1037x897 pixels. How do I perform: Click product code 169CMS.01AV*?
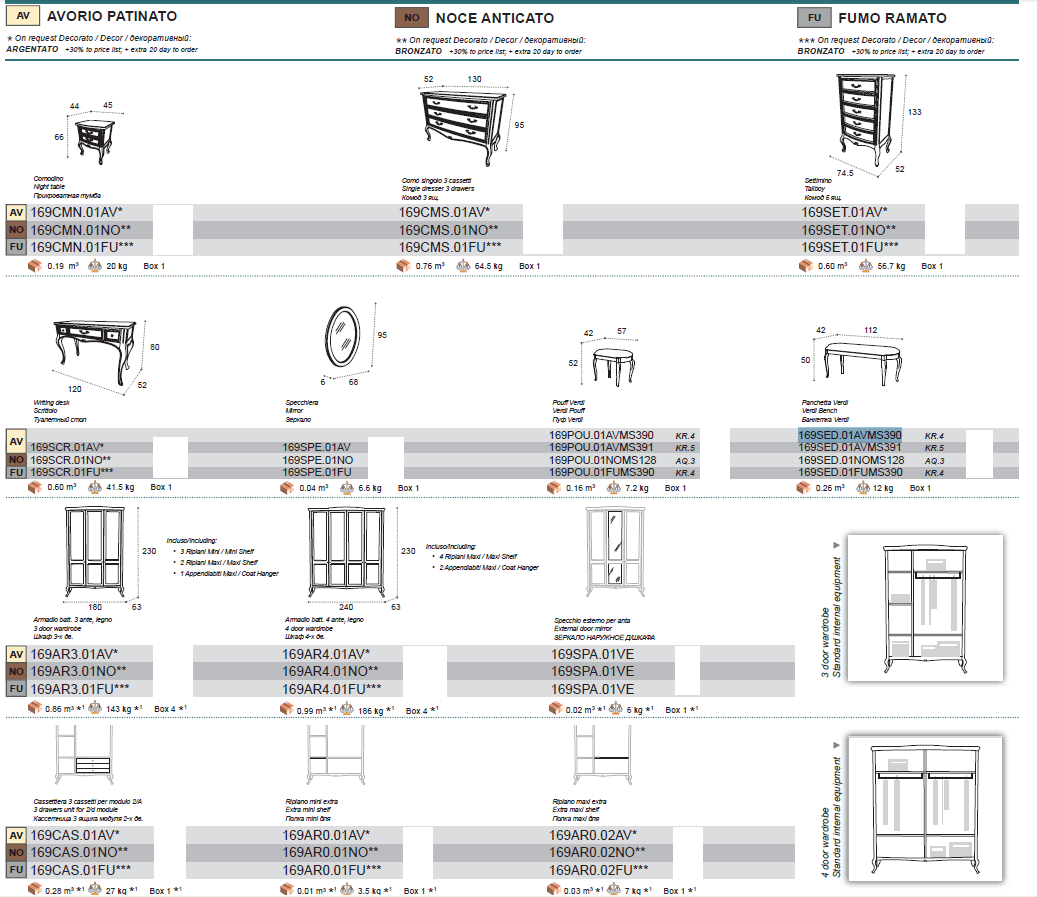tap(444, 212)
